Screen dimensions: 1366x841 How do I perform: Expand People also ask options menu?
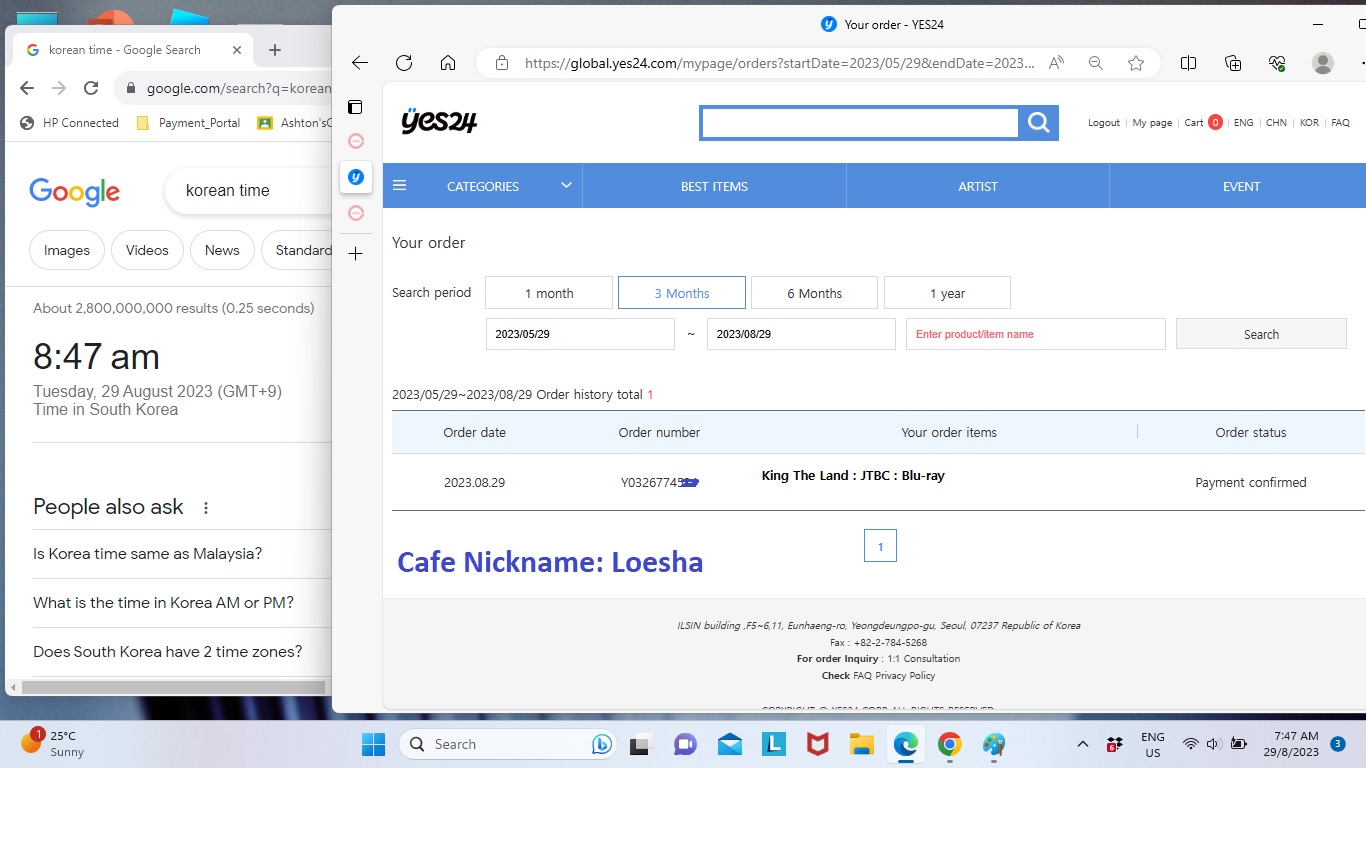tap(206, 508)
